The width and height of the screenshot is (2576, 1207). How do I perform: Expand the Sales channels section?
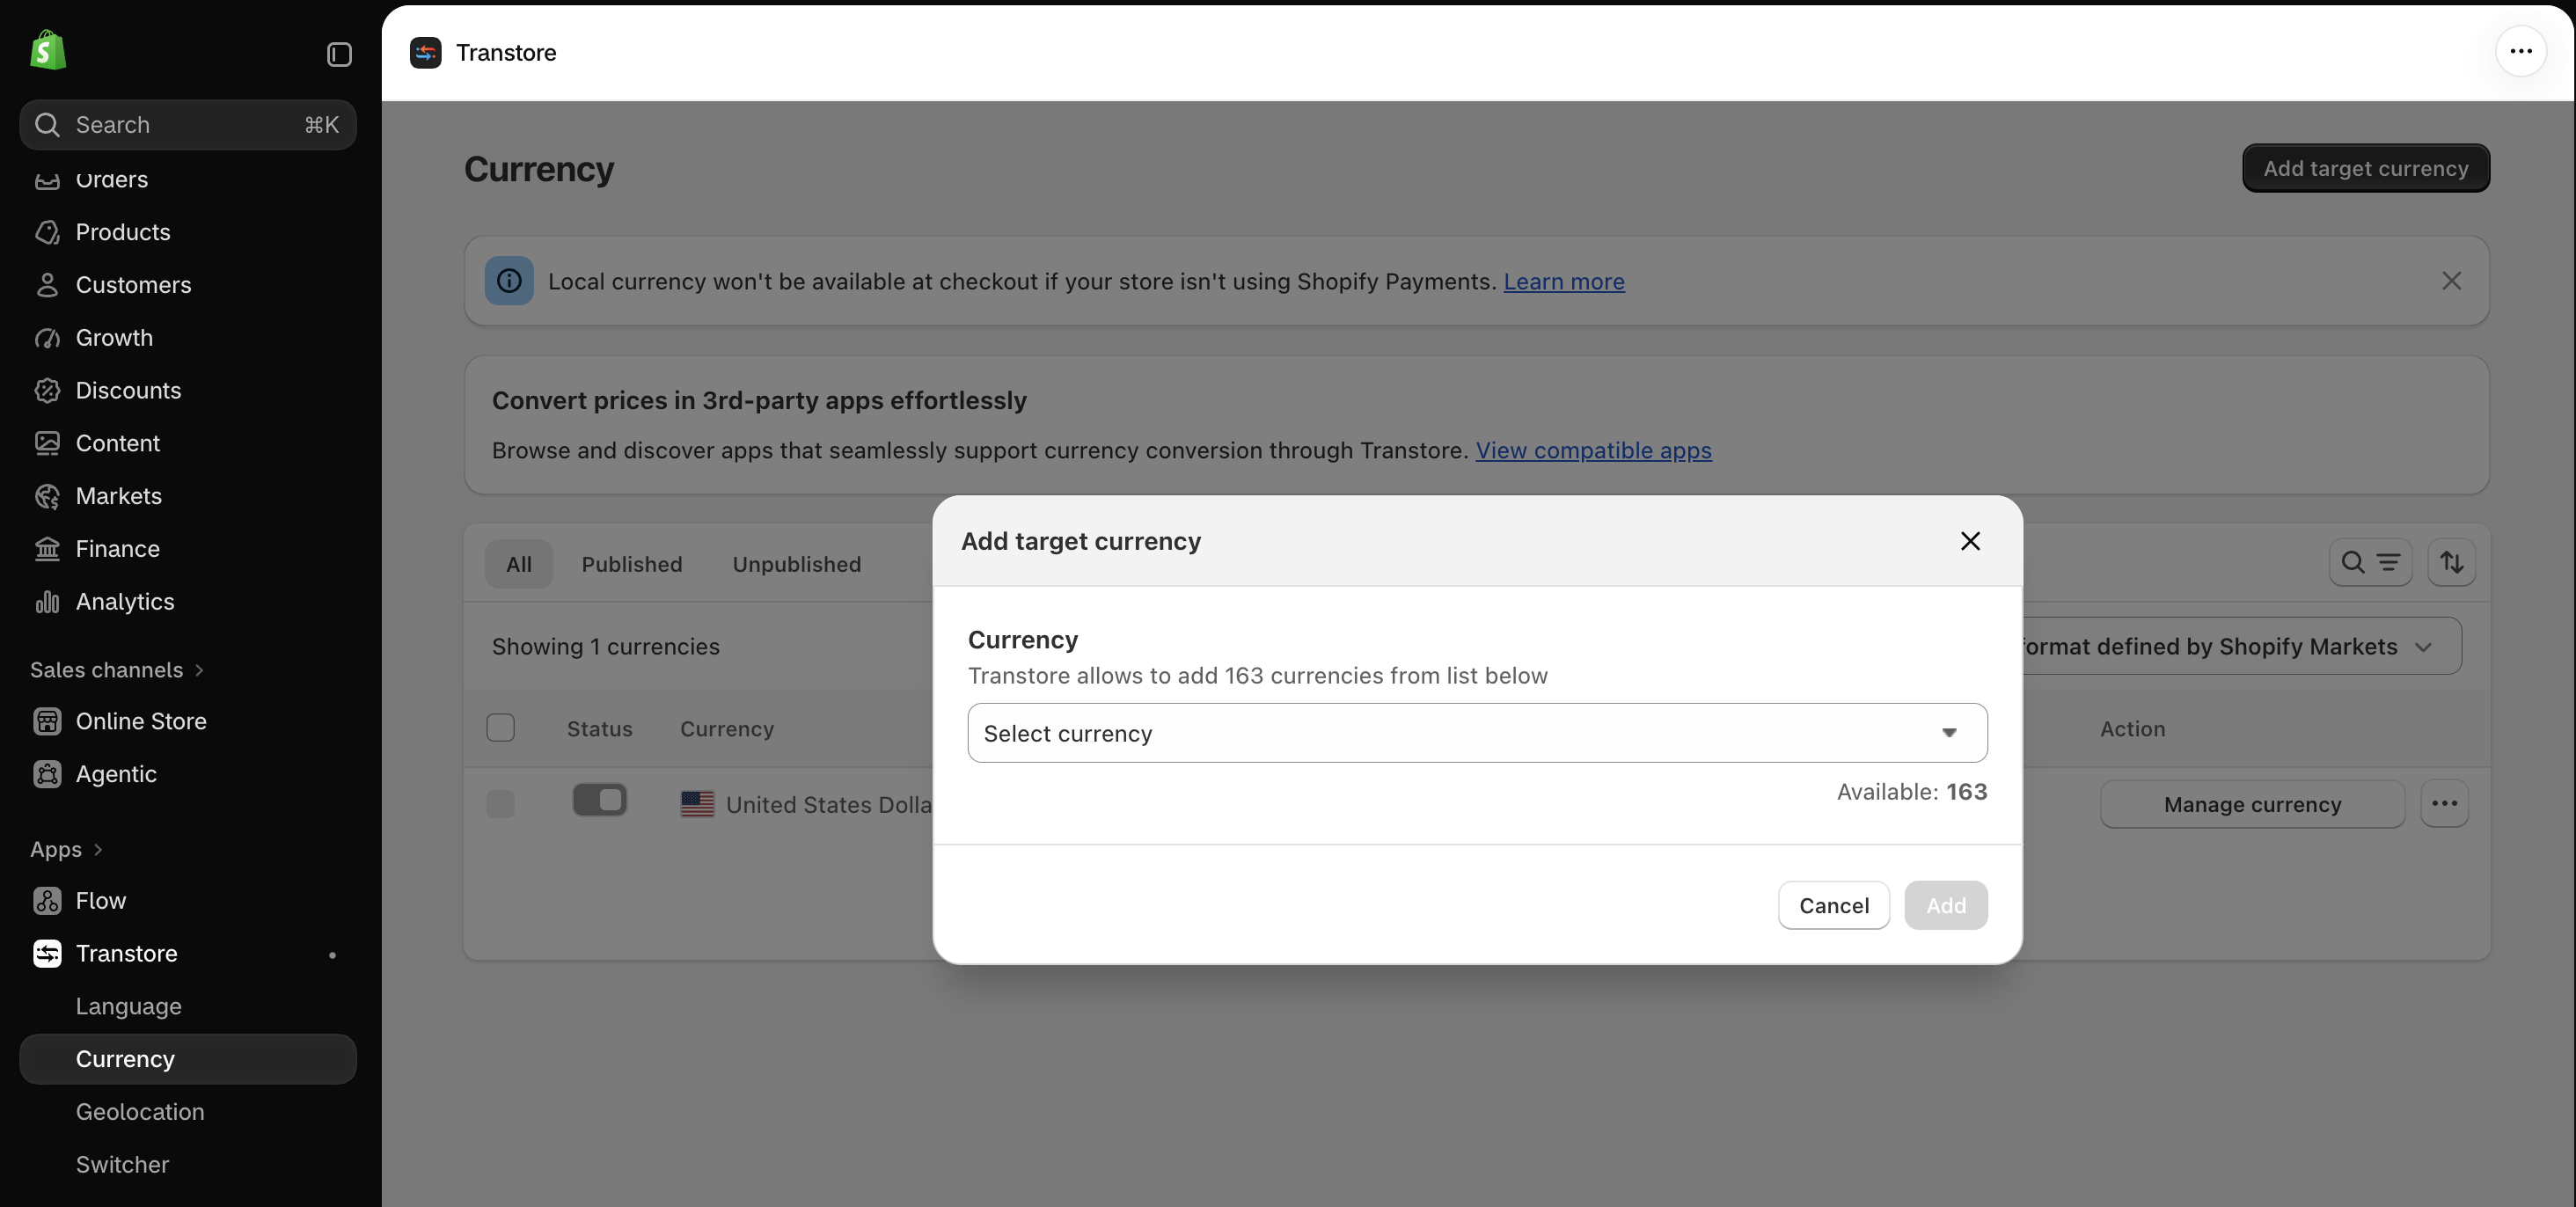click(117, 670)
